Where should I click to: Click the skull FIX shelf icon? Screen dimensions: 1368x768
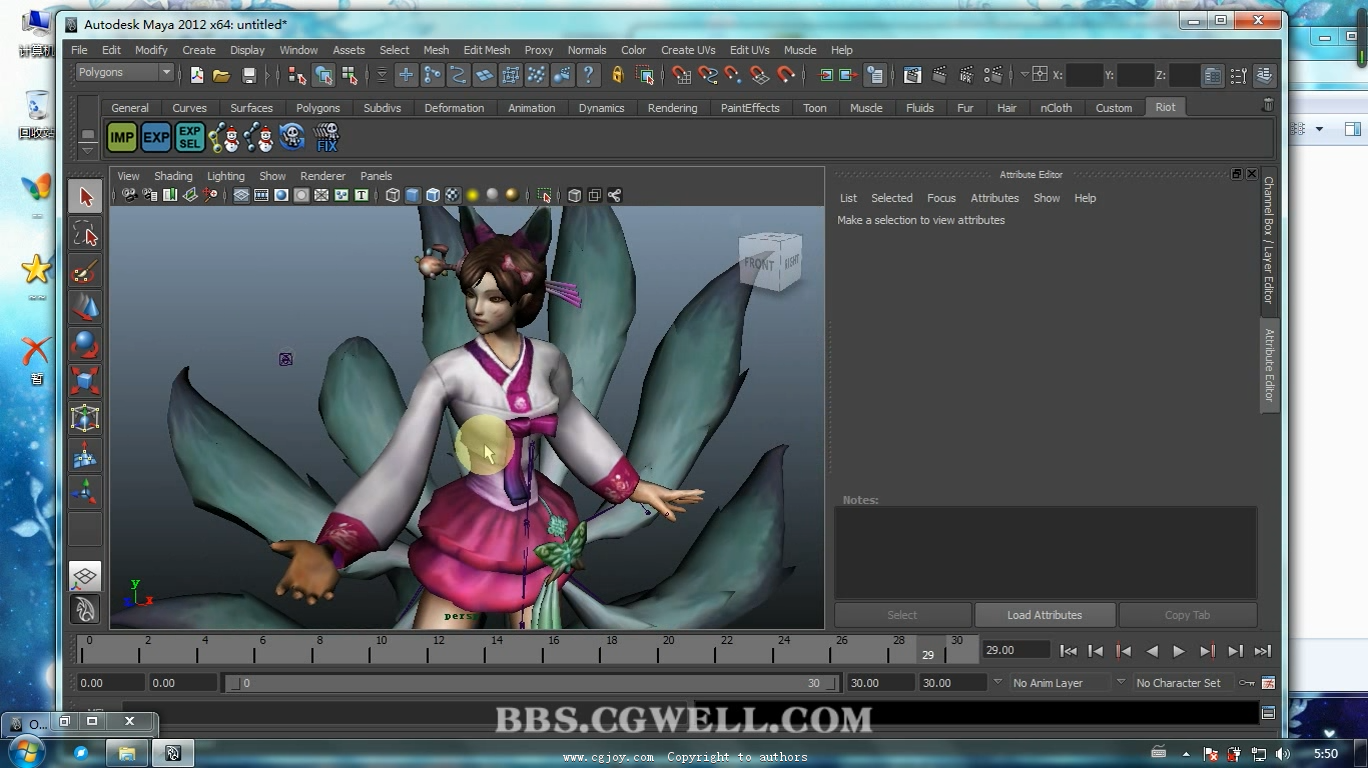click(327, 137)
